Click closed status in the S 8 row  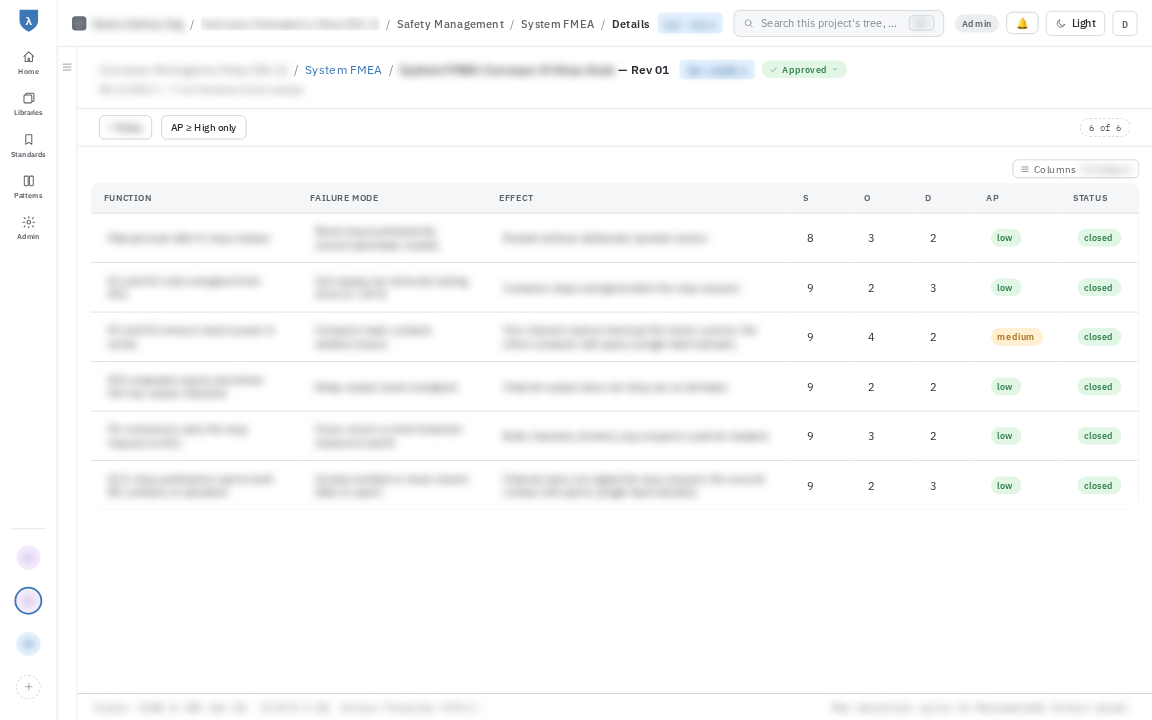coord(1098,237)
